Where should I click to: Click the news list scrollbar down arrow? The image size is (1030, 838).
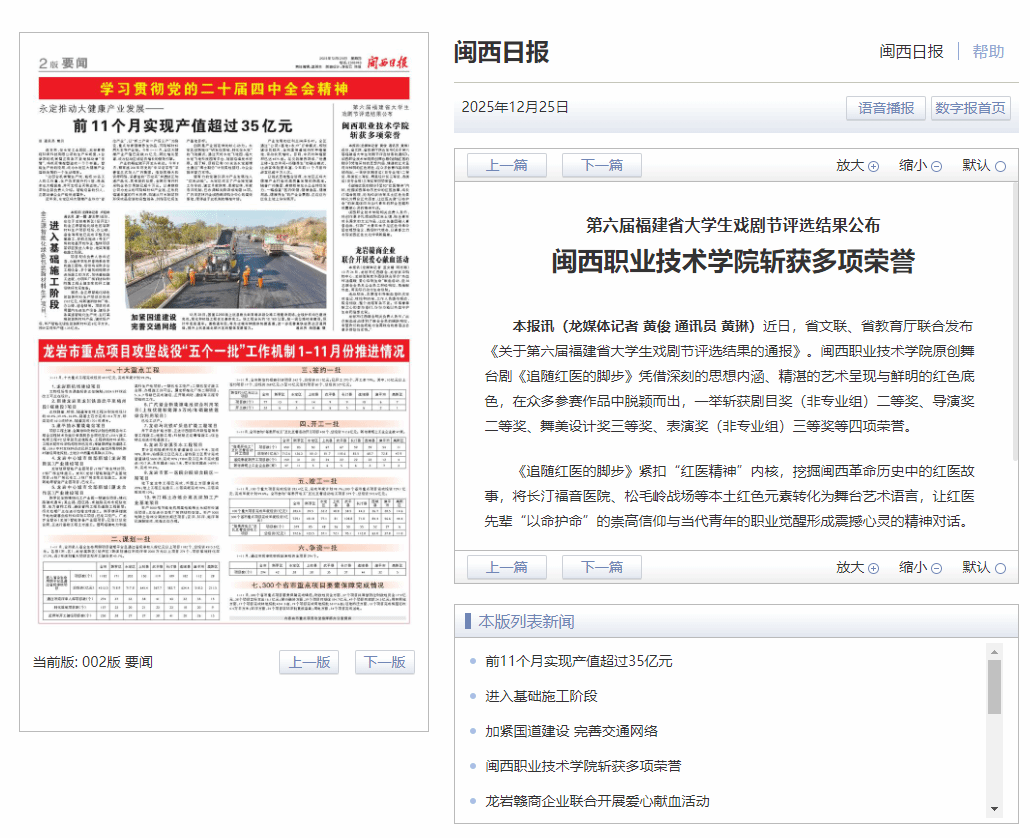pos(994,808)
